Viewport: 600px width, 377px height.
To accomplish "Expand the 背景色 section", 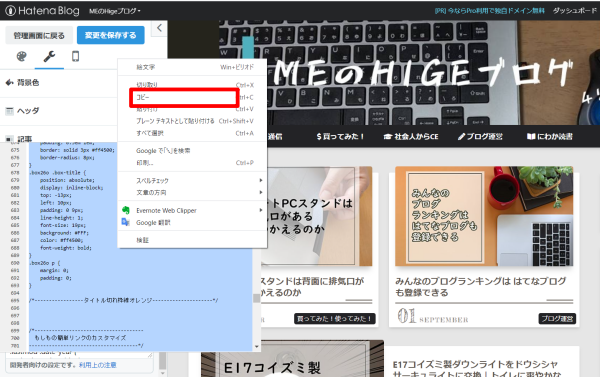I will (58, 83).
